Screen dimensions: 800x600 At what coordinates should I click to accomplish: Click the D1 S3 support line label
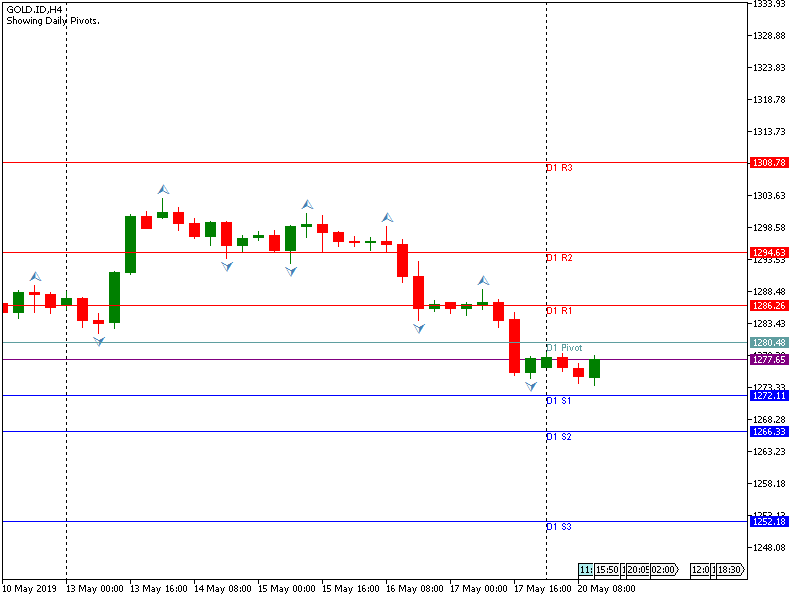pyautogui.click(x=559, y=526)
